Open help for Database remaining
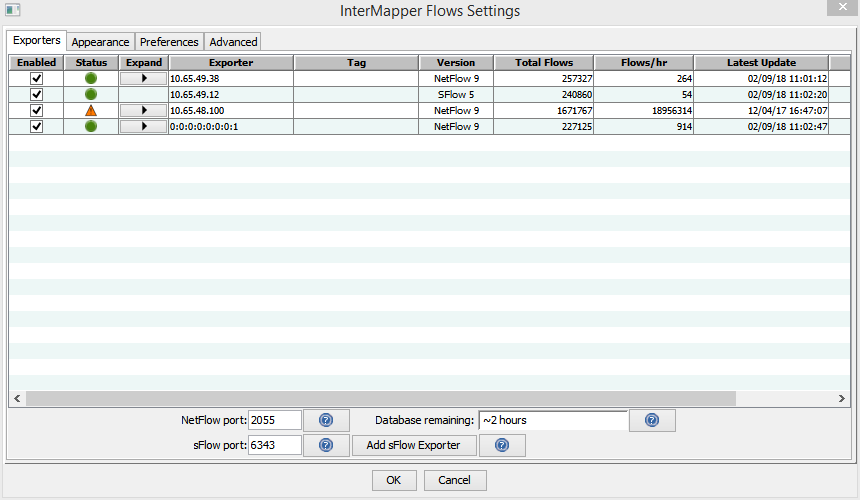This screenshot has height=500, width=860. coord(652,421)
